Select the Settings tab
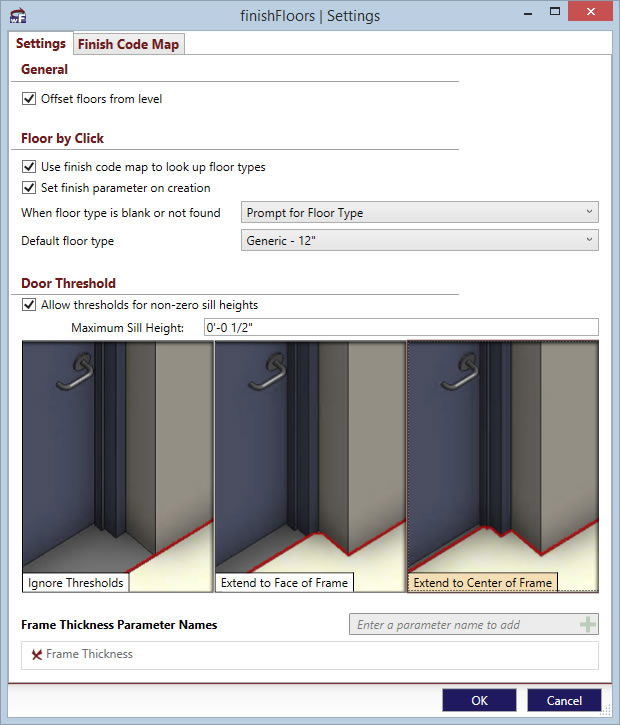This screenshot has width=620, height=725. coord(41,44)
